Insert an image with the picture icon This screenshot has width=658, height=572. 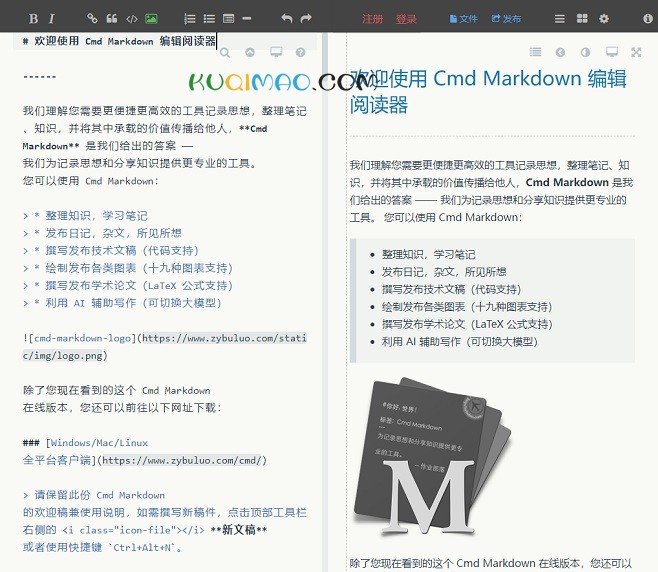pyautogui.click(x=151, y=18)
